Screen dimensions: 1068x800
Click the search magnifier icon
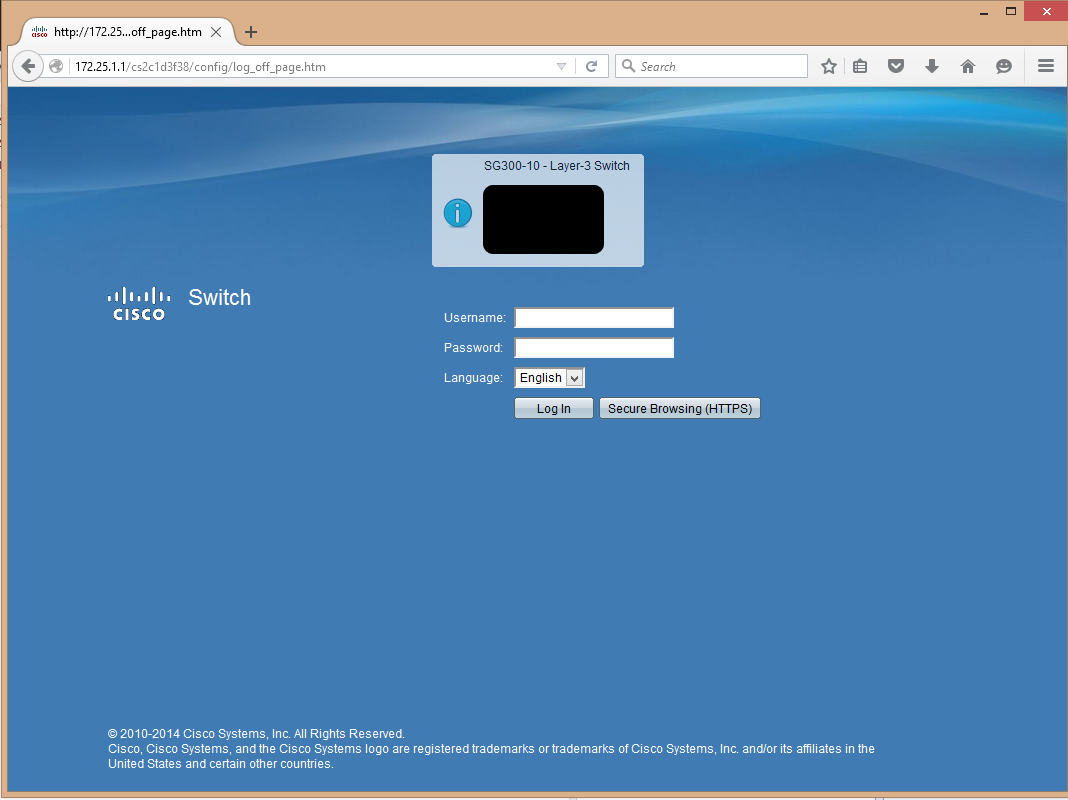[629, 66]
